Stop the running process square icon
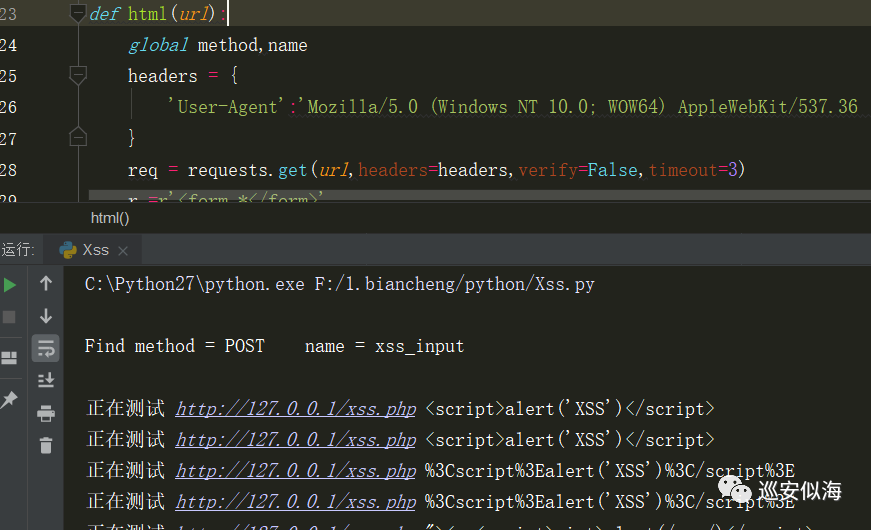The height and width of the screenshot is (530, 871). (x=9, y=317)
